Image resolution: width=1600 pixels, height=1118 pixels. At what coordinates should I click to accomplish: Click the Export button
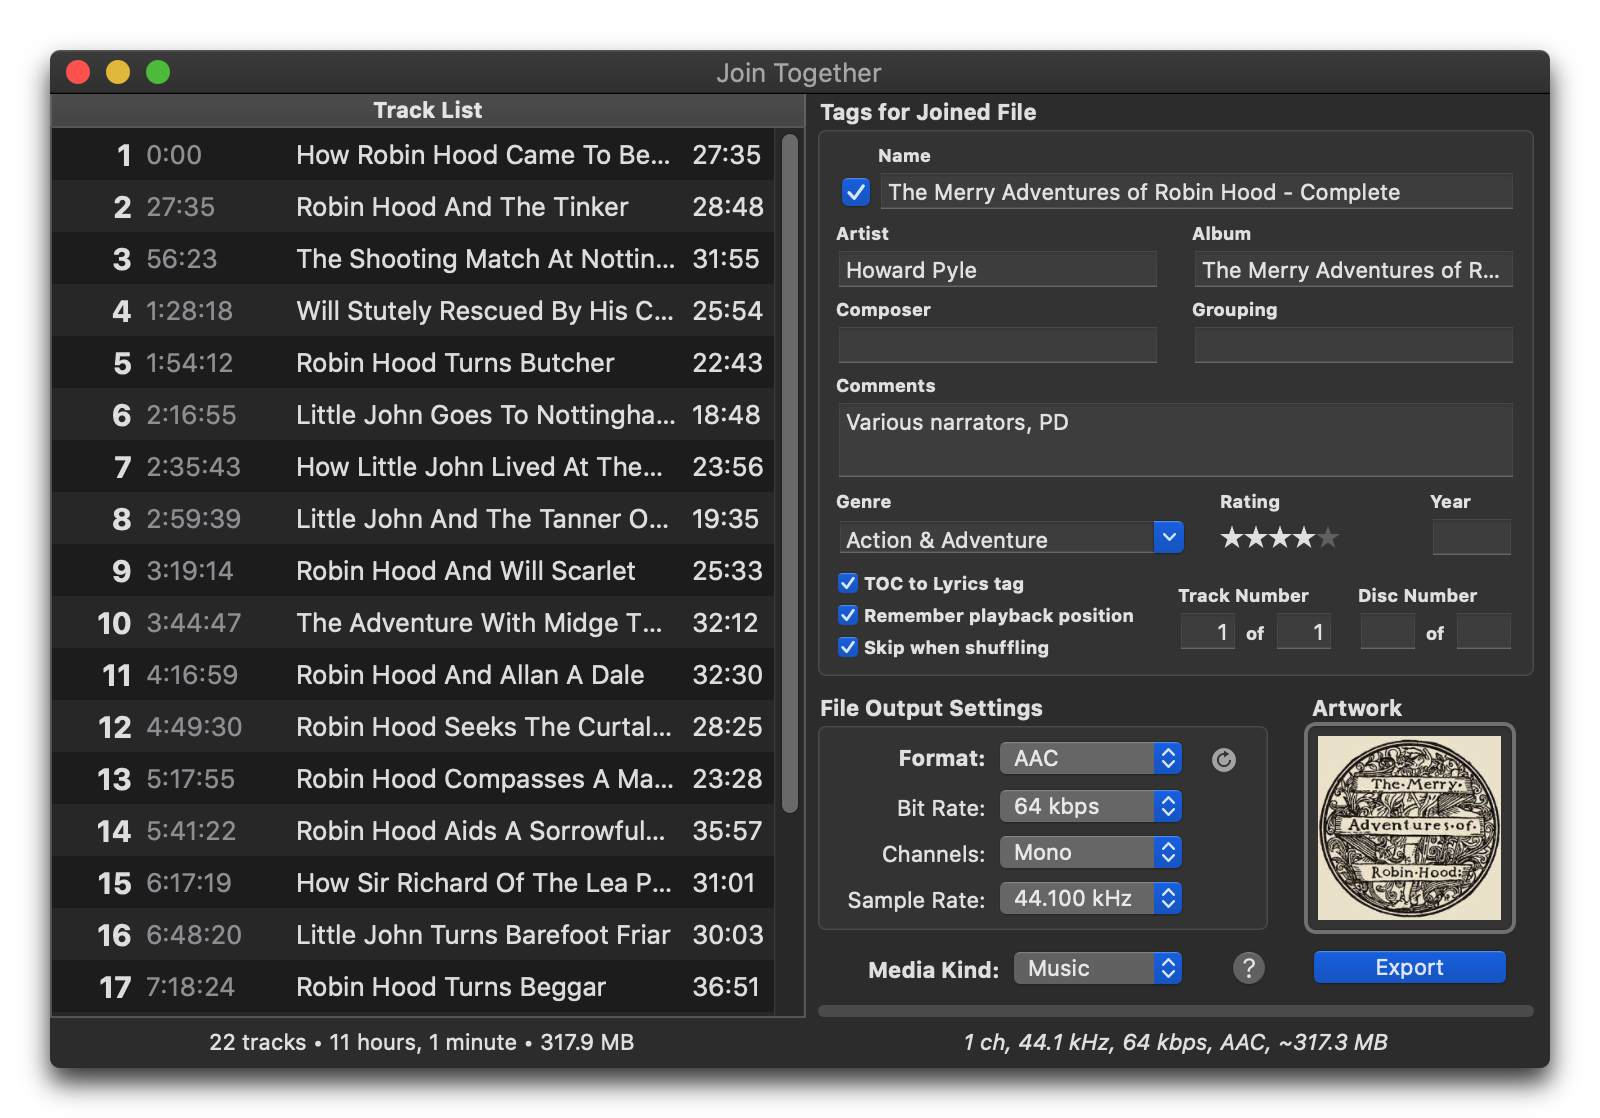click(1409, 967)
